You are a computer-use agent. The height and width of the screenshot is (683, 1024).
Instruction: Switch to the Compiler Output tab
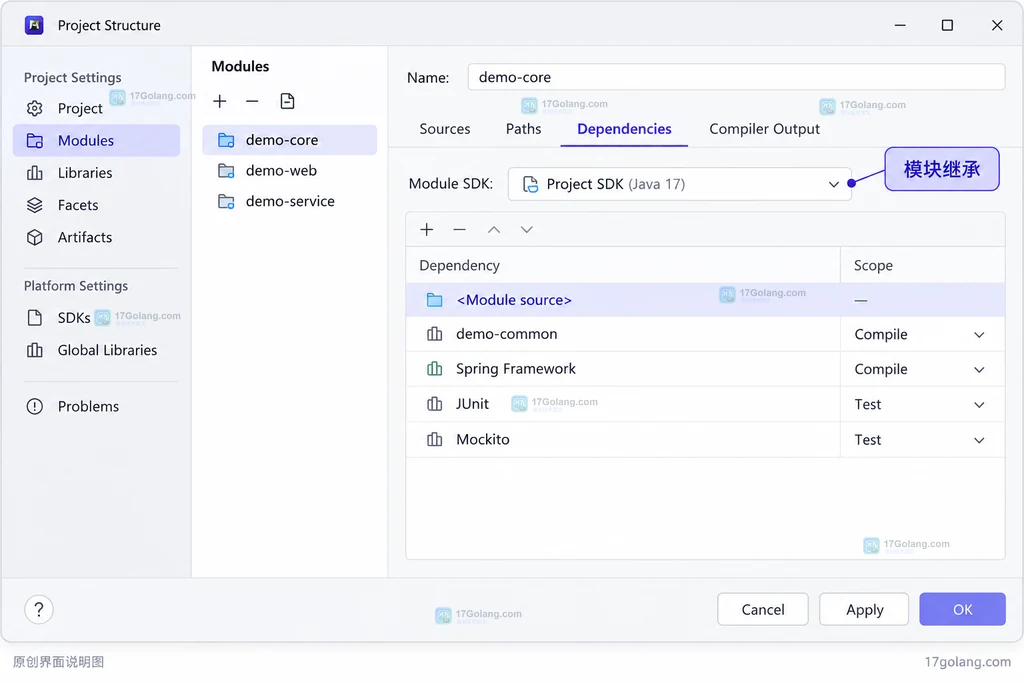click(765, 129)
